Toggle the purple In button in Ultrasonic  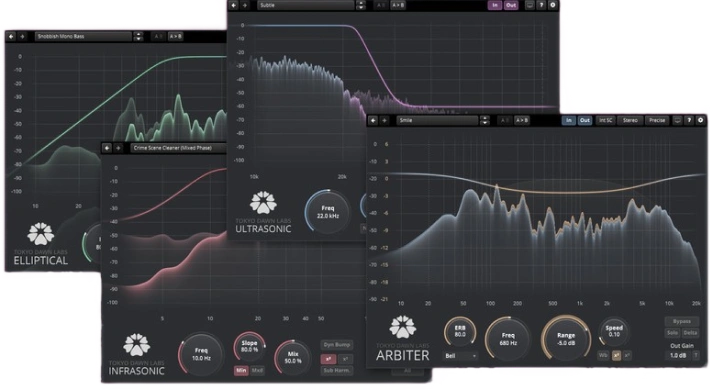click(495, 5)
